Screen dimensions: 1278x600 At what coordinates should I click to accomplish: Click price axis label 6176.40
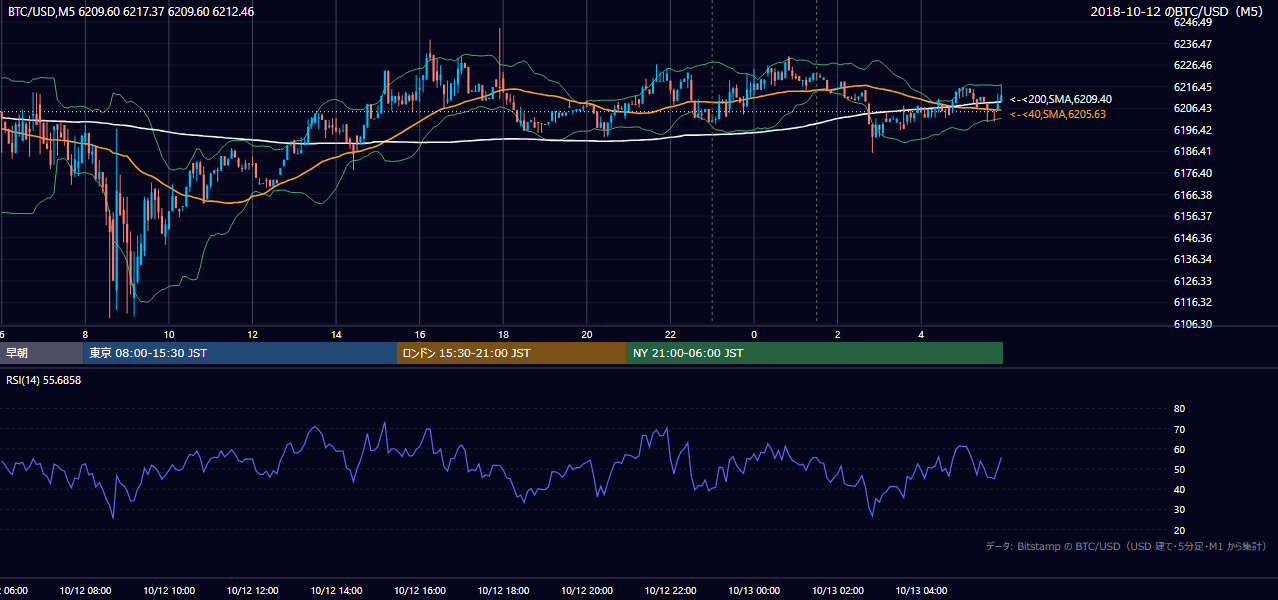(x=1192, y=173)
